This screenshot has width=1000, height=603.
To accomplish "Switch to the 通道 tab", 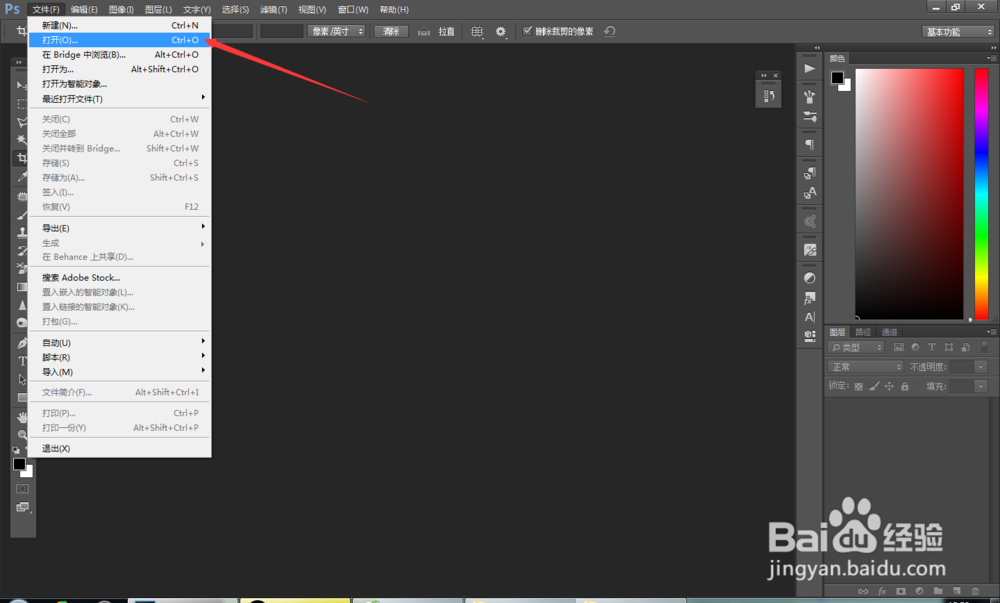I will tap(889, 332).
